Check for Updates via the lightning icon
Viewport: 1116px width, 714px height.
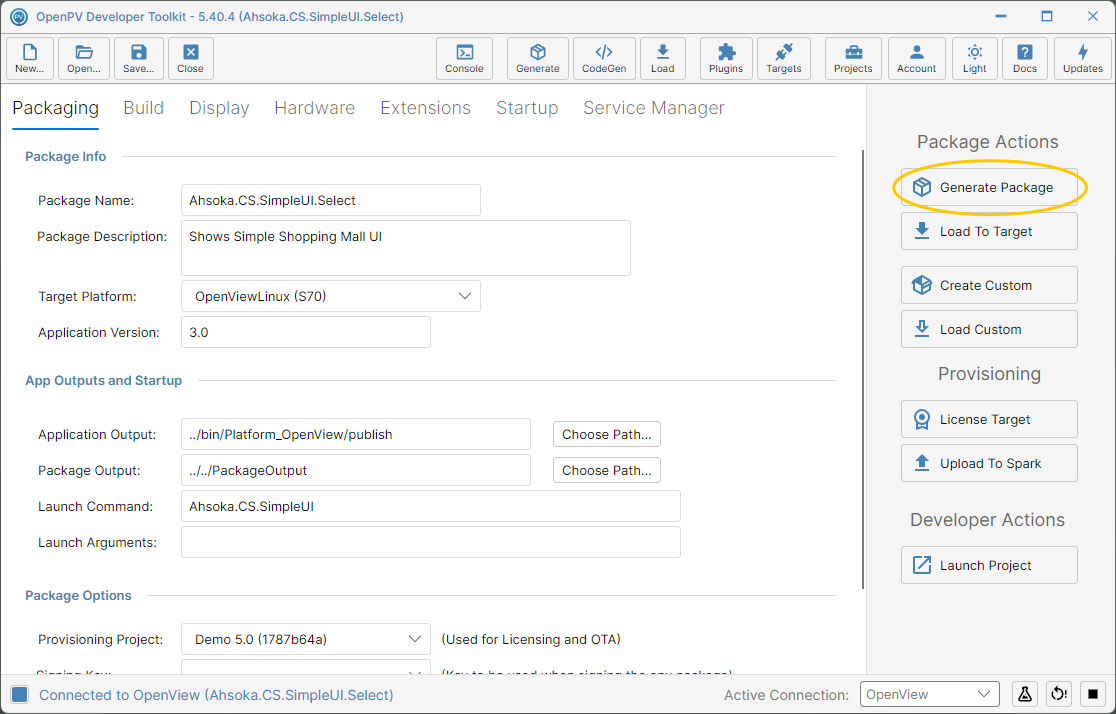[1083, 58]
